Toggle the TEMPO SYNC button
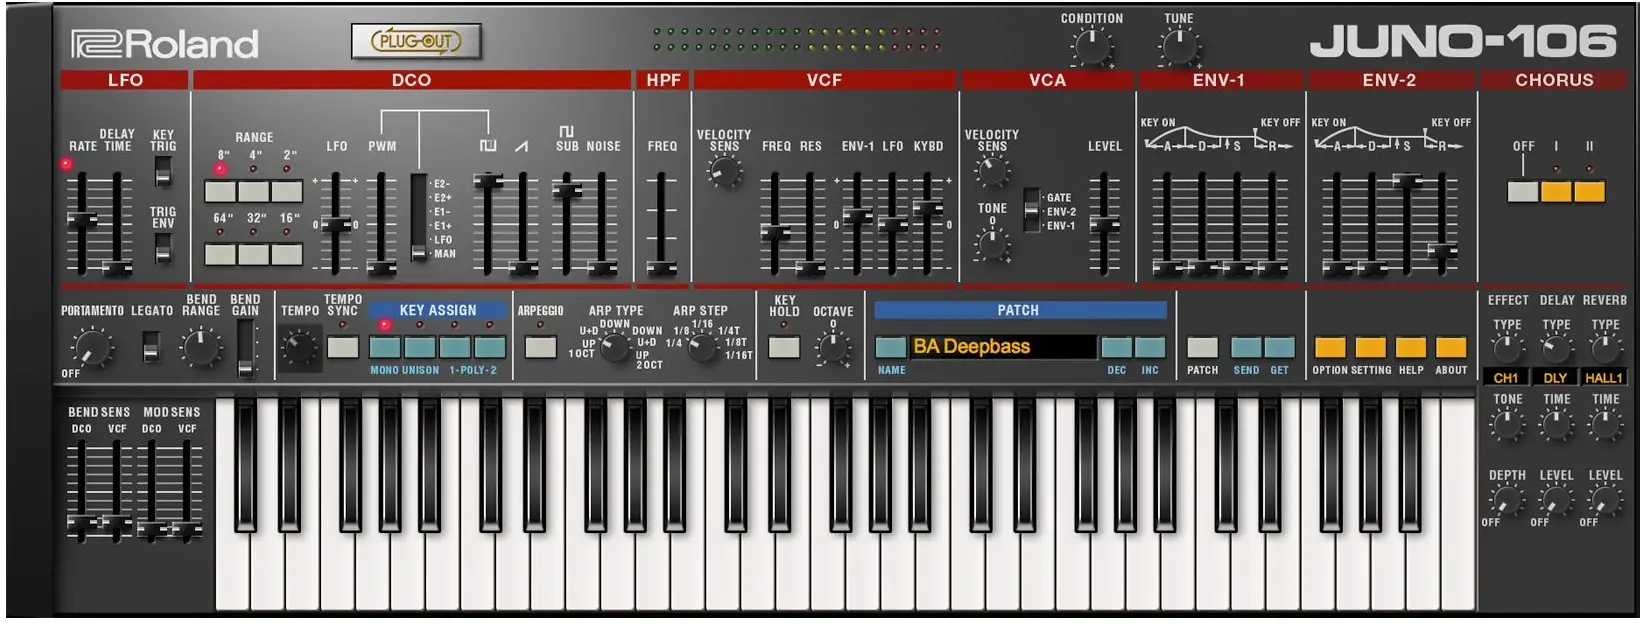This screenshot has width=1640, height=629. point(342,347)
